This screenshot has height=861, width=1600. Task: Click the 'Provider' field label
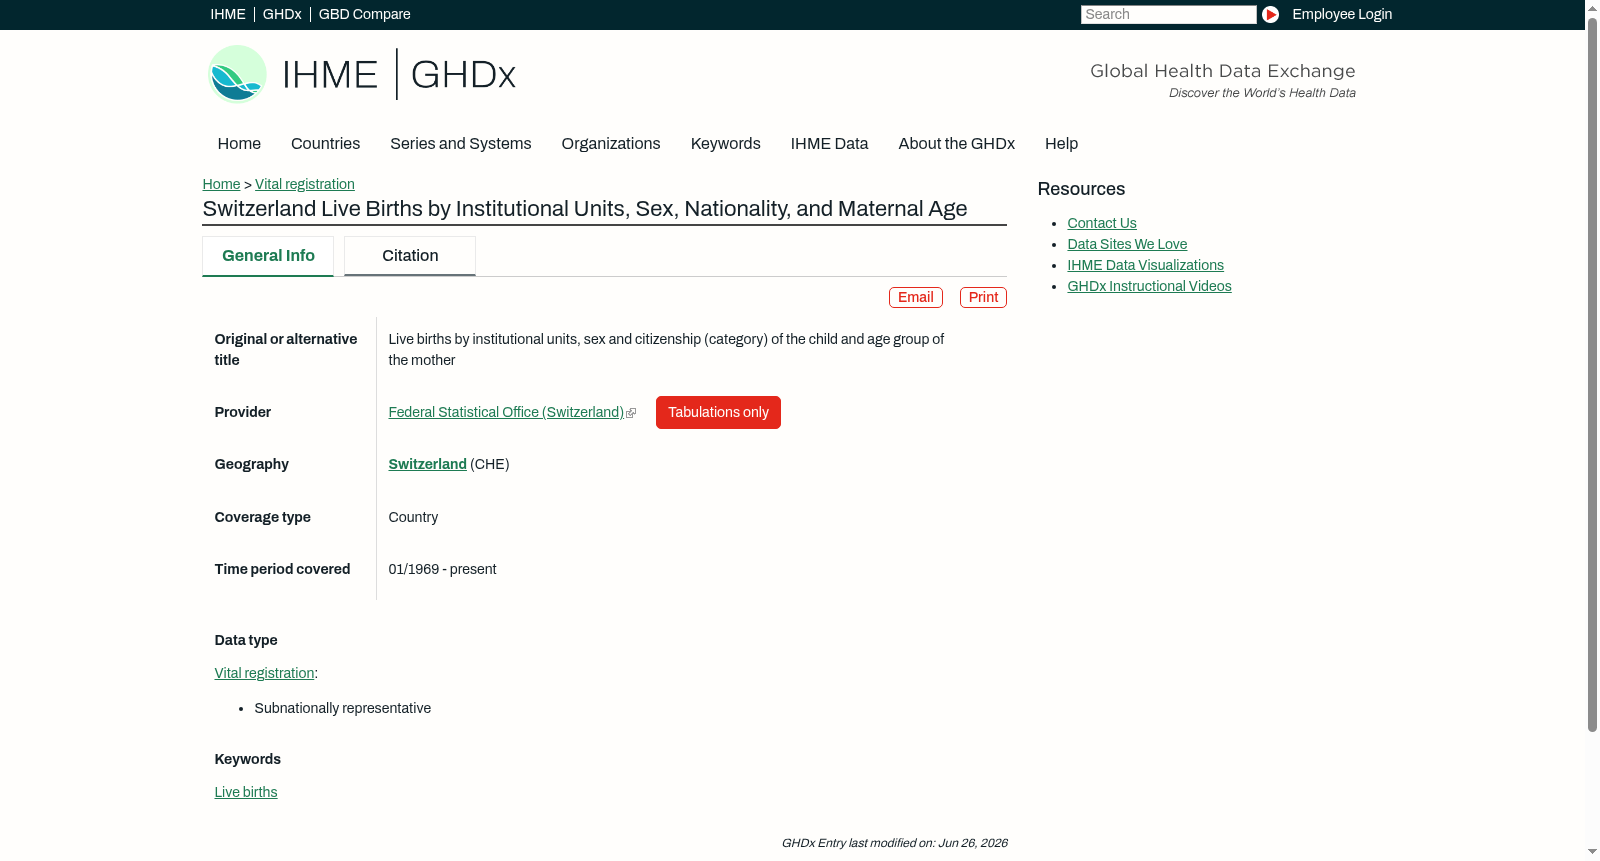pos(243,413)
